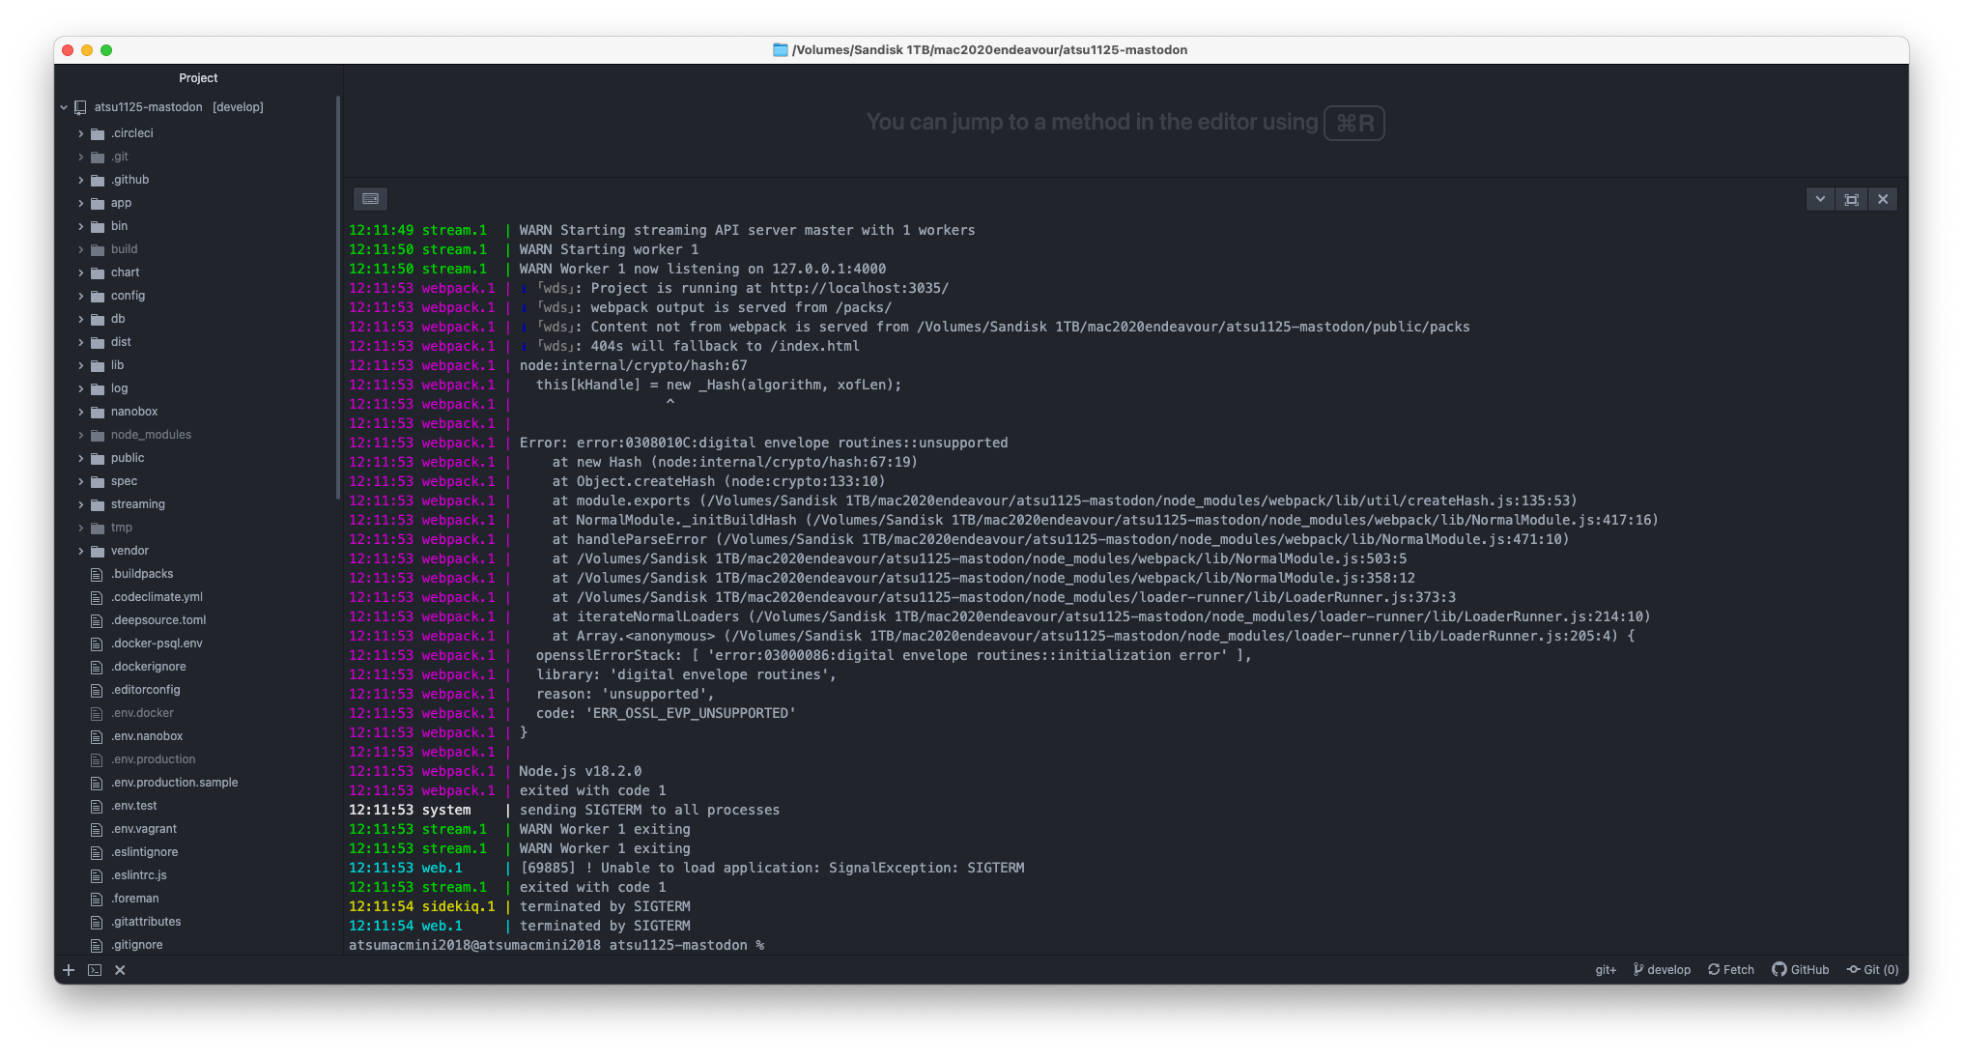Select the log folder
The height and width of the screenshot is (1056, 1963).
(119, 388)
